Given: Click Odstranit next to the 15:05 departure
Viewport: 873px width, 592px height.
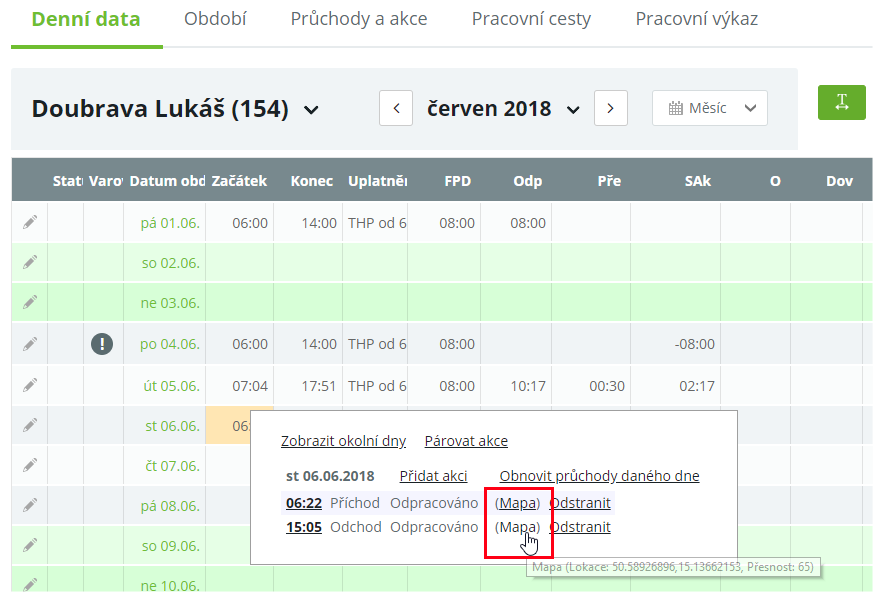Looking at the screenshot, I should tap(580, 527).
